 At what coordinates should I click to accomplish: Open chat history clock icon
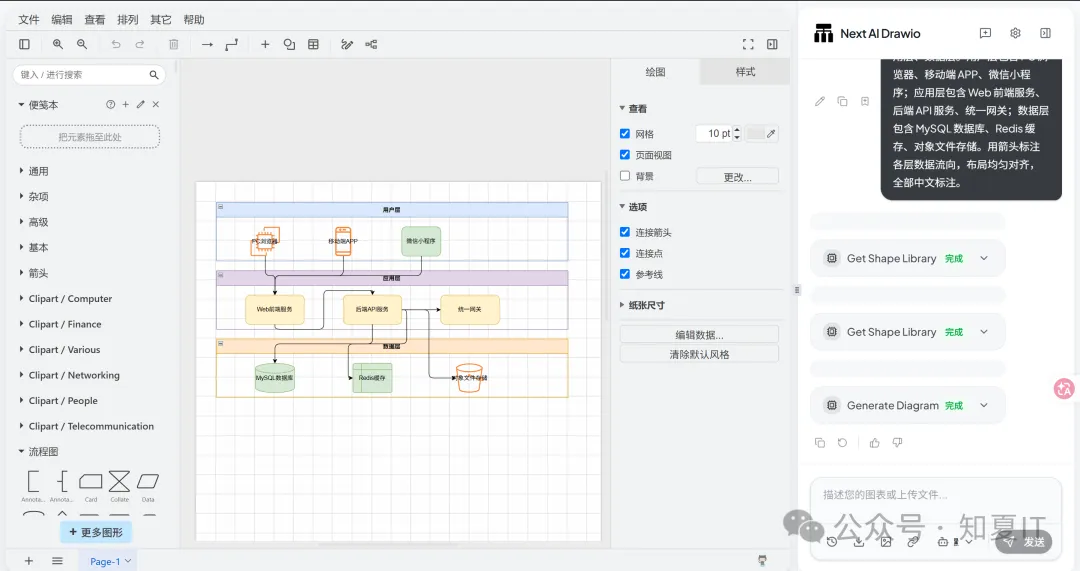(x=832, y=542)
